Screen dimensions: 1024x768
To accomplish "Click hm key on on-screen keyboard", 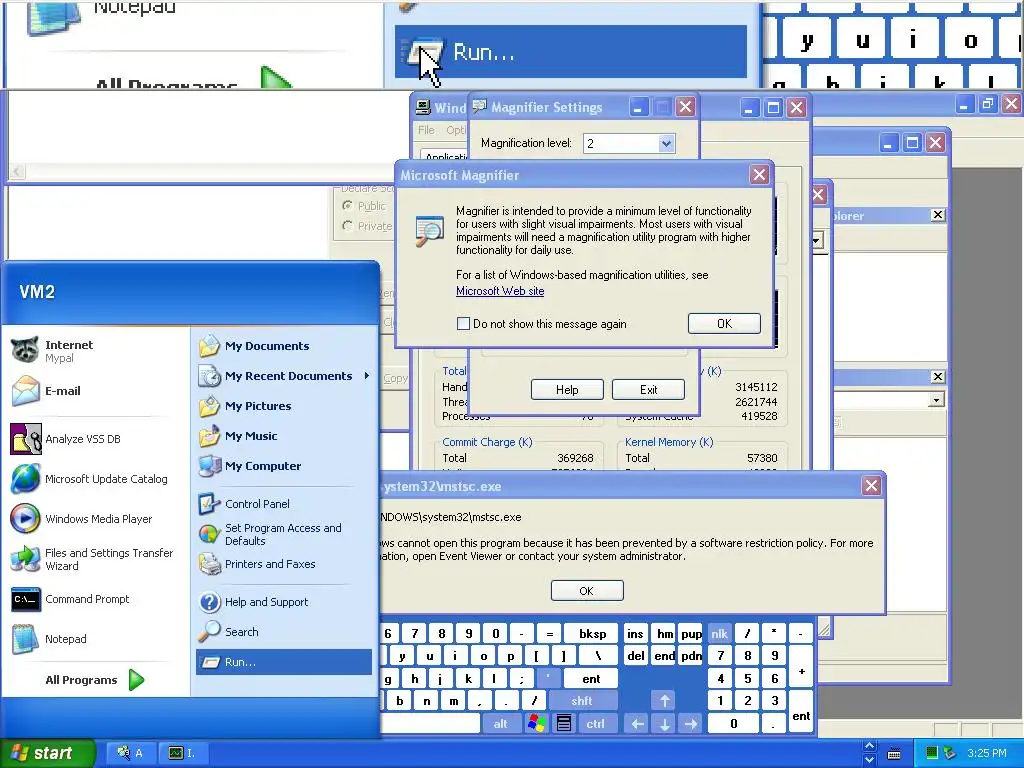I will coord(665,633).
